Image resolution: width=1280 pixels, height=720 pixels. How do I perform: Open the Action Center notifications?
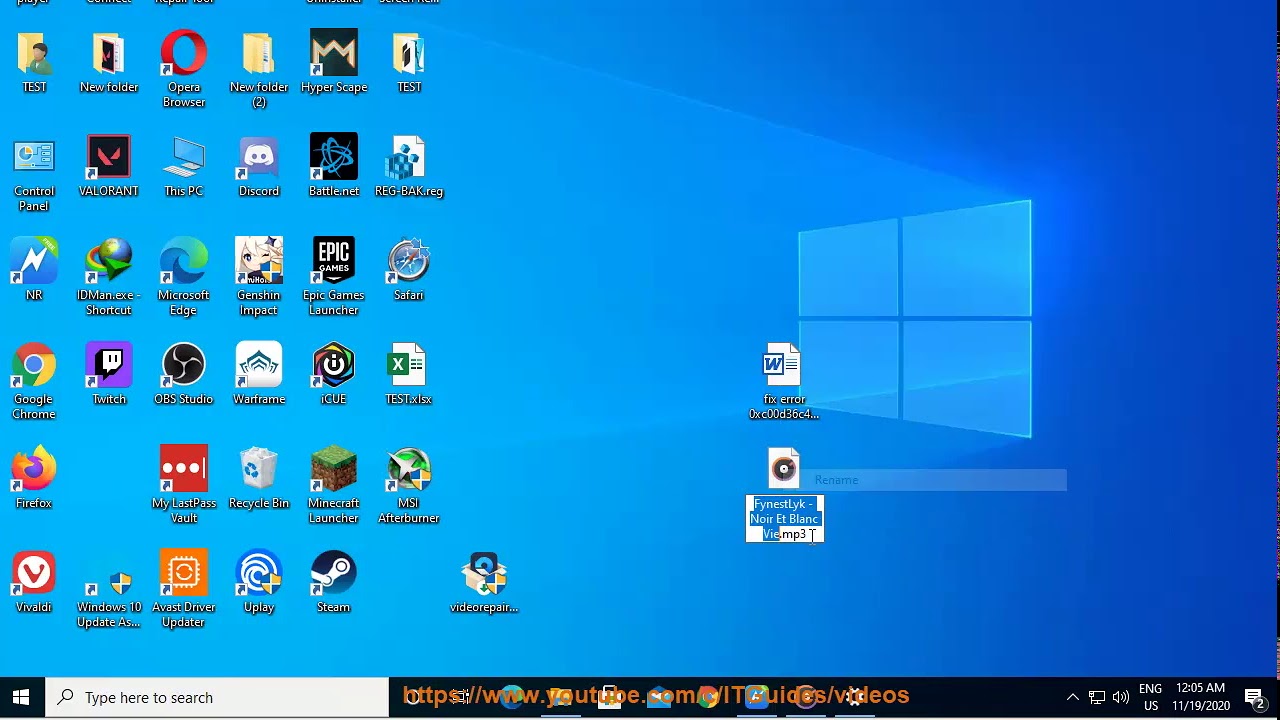pyautogui.click(x=1254, y=697)
